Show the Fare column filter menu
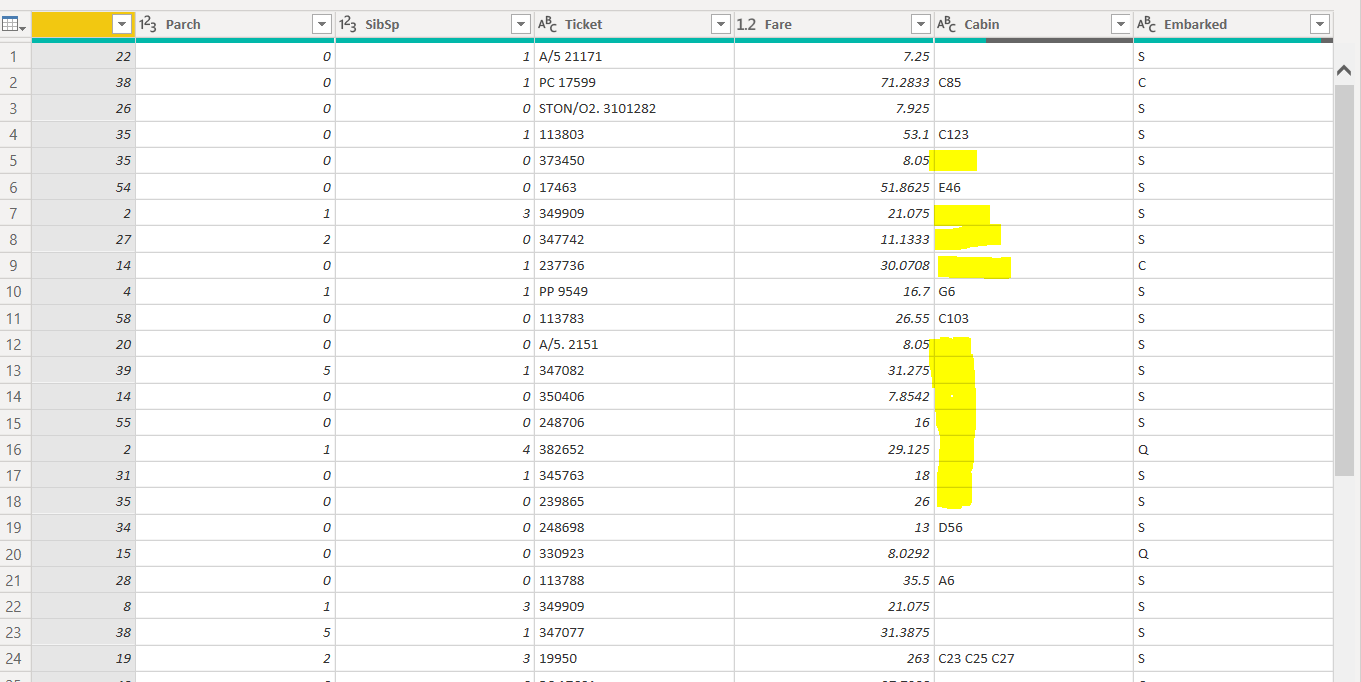 pyautogui.click(x=920, y=24)
